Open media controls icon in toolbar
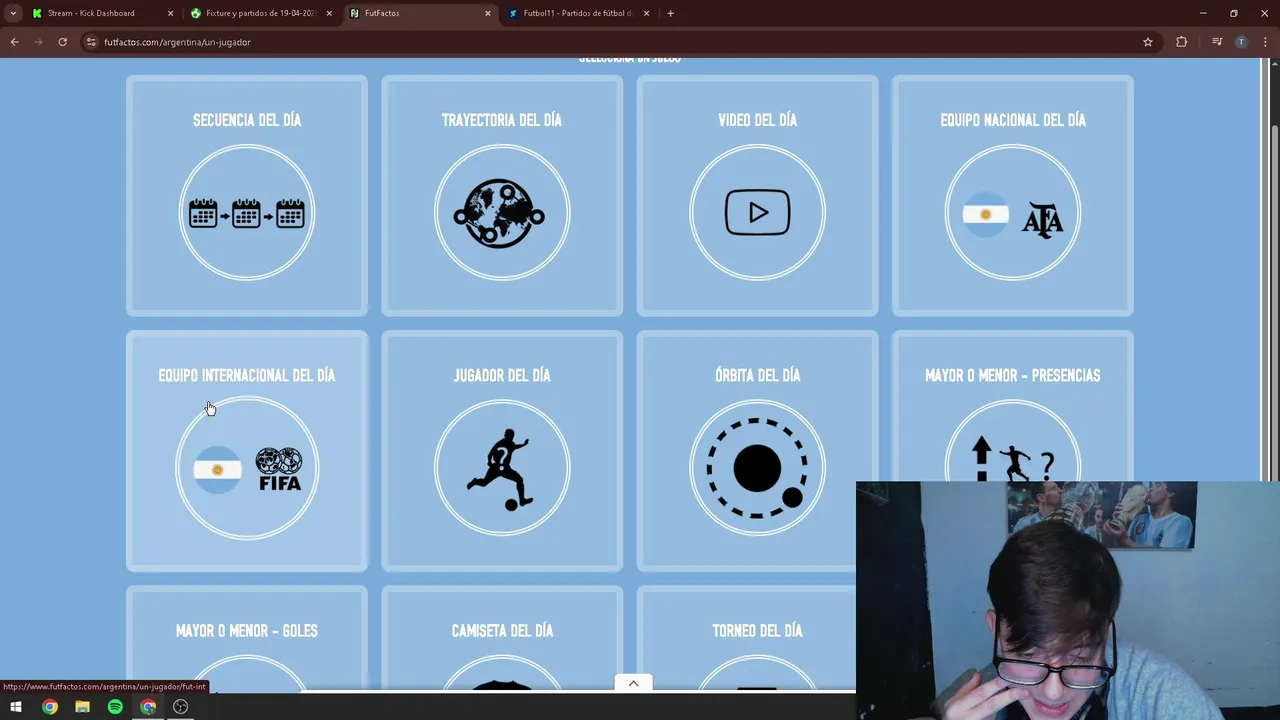 click(1217, 42)
